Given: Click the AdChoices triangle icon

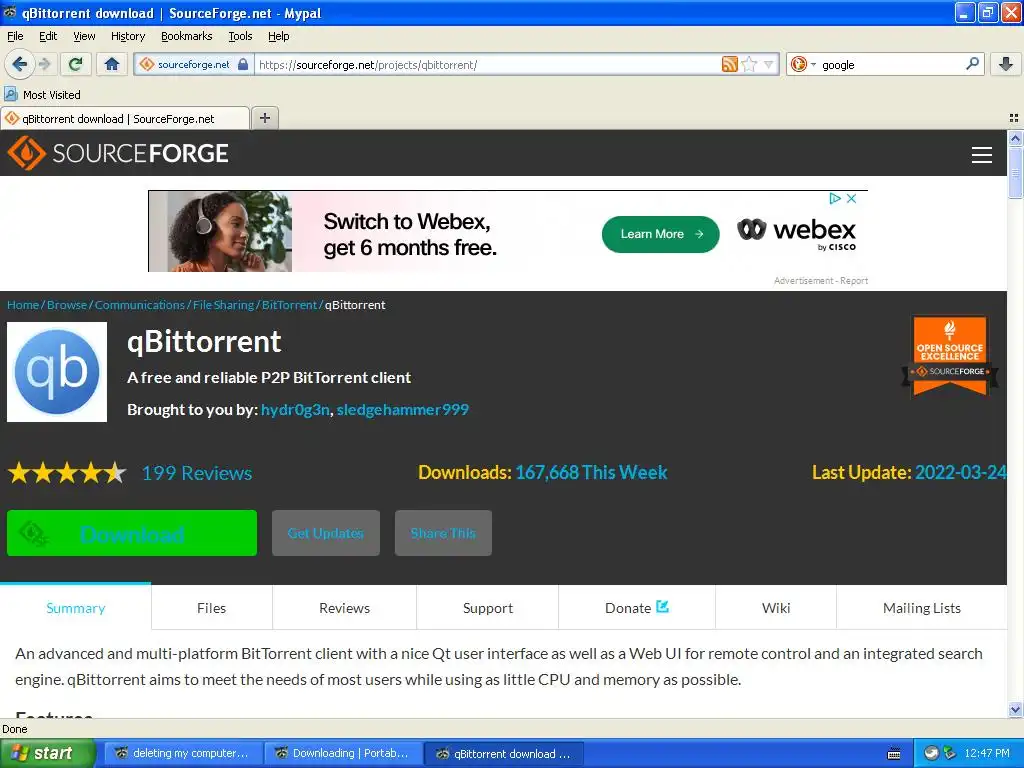Looking at the screenshot, I should coord(835,199).
